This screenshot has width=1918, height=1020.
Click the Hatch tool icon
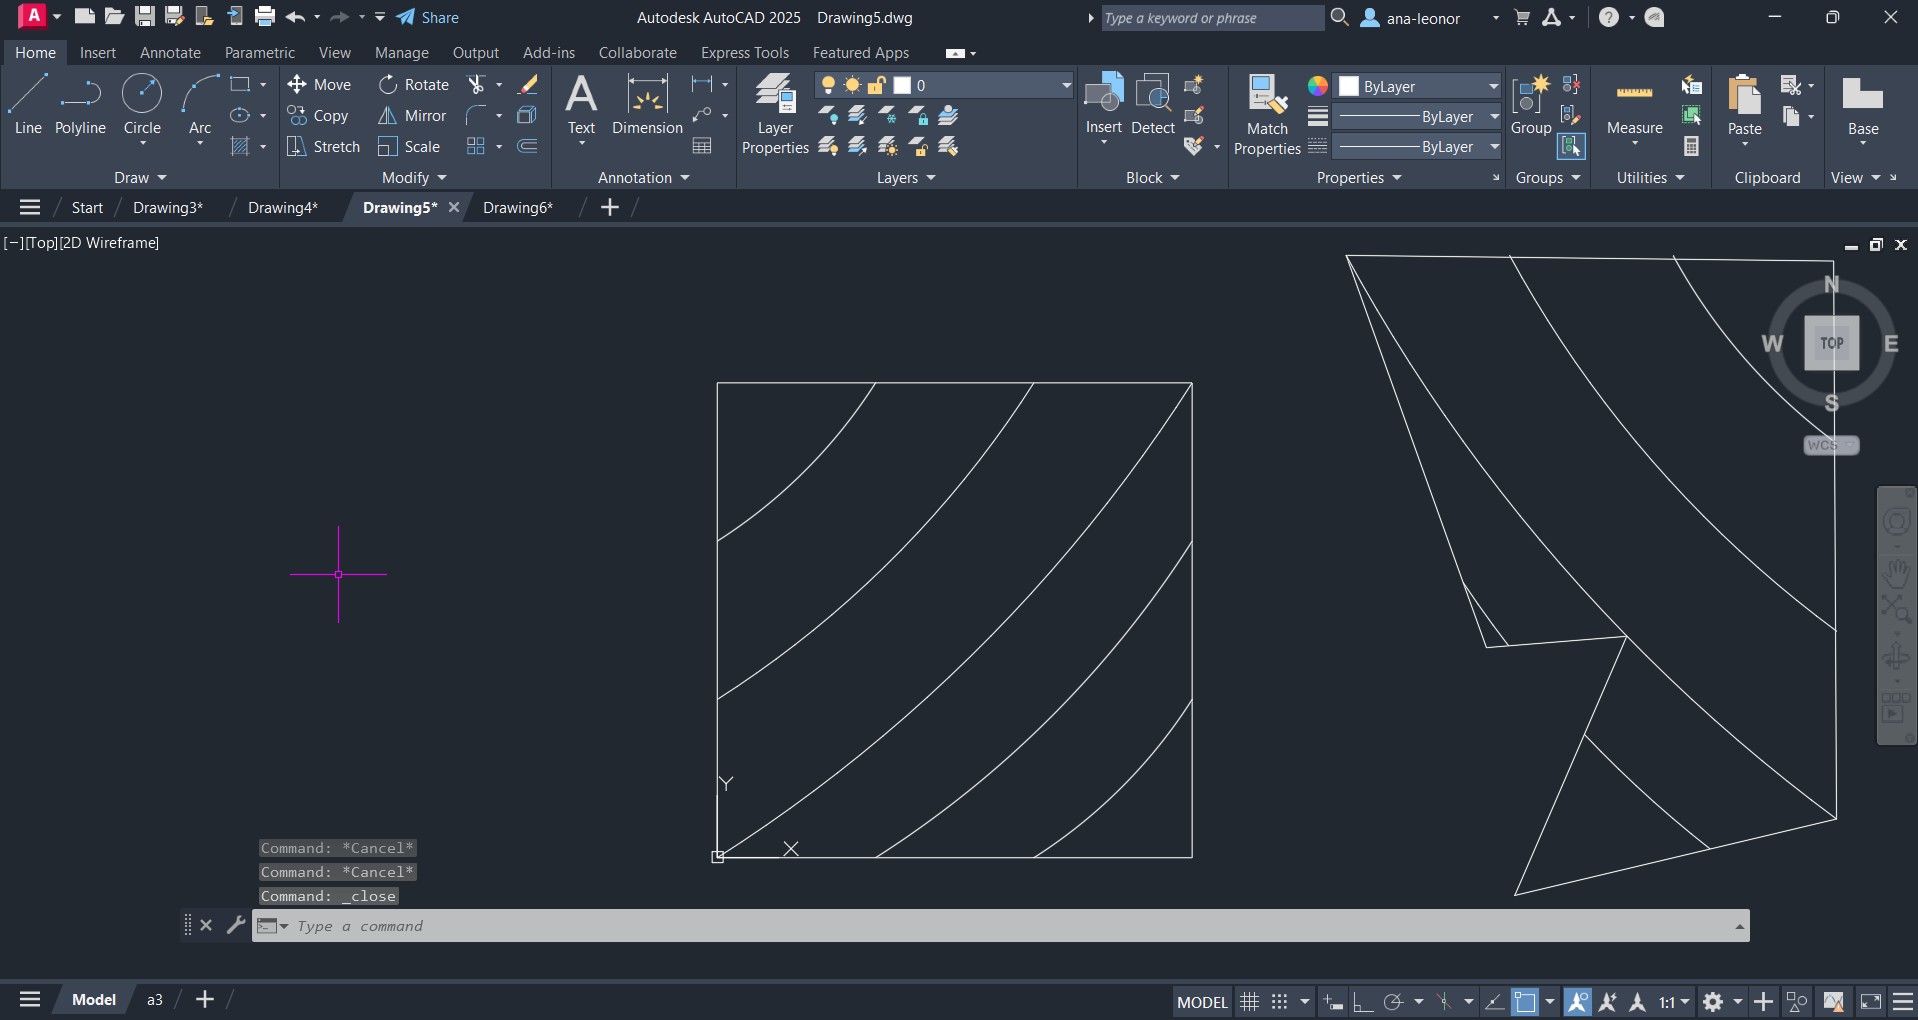(240, 147)
